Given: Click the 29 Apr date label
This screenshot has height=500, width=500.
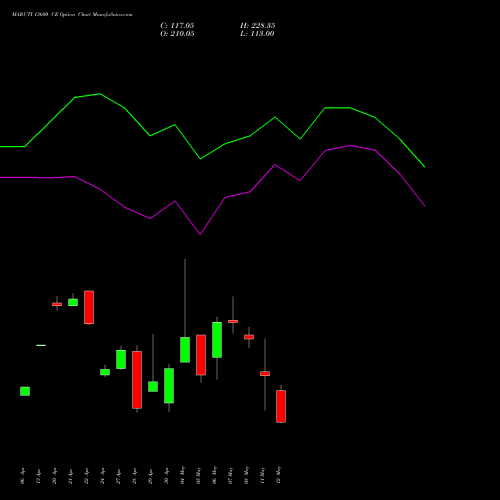Looking at the screenshot, I should [151, 476].
